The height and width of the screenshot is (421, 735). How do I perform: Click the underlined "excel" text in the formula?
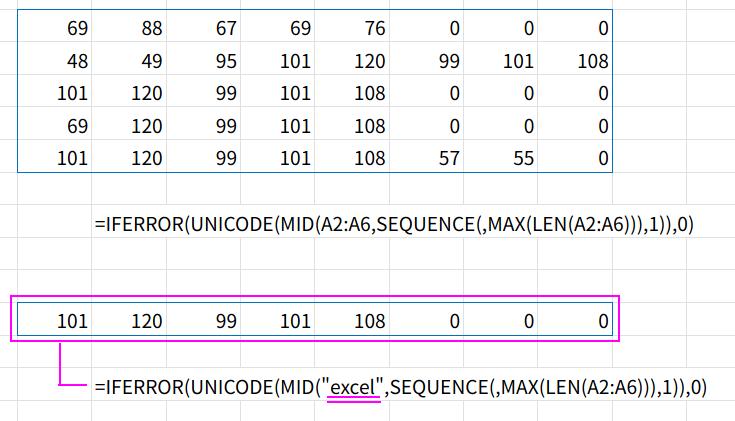(355, 387)
